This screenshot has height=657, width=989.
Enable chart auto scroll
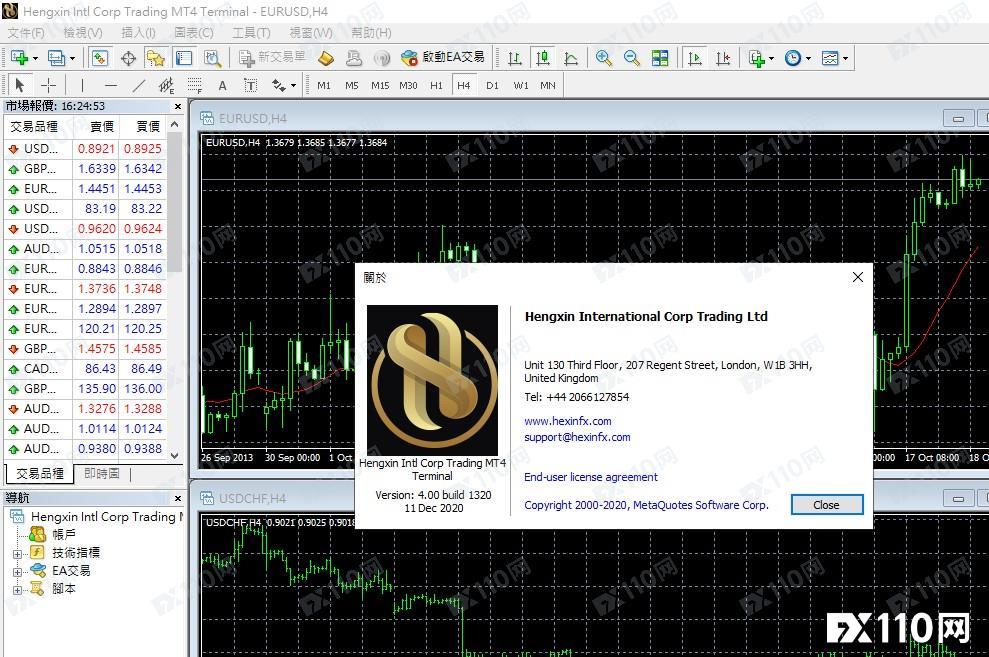point(695,58)
